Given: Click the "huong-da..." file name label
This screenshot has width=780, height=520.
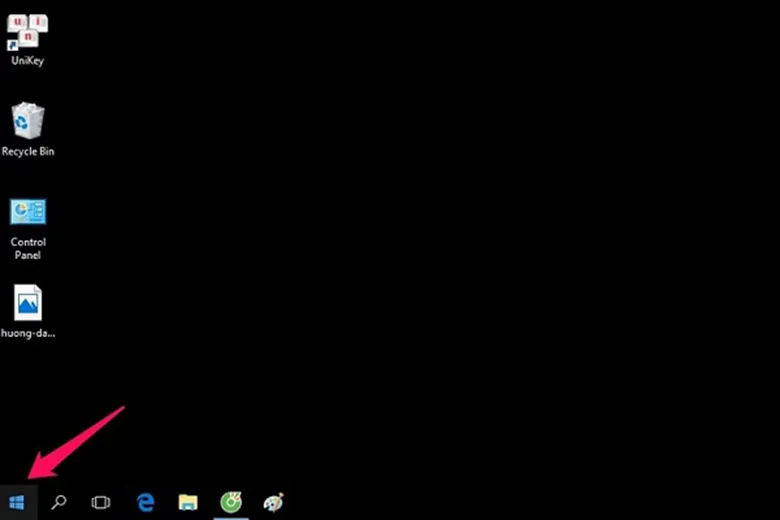Looking at the screenshot, I should point(28,333).
